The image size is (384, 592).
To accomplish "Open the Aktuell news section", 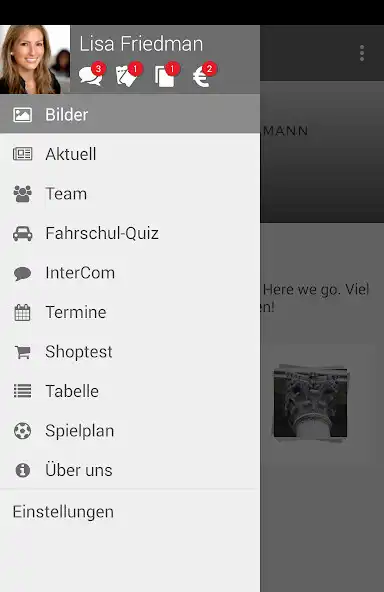I will (x=130, y=154).
